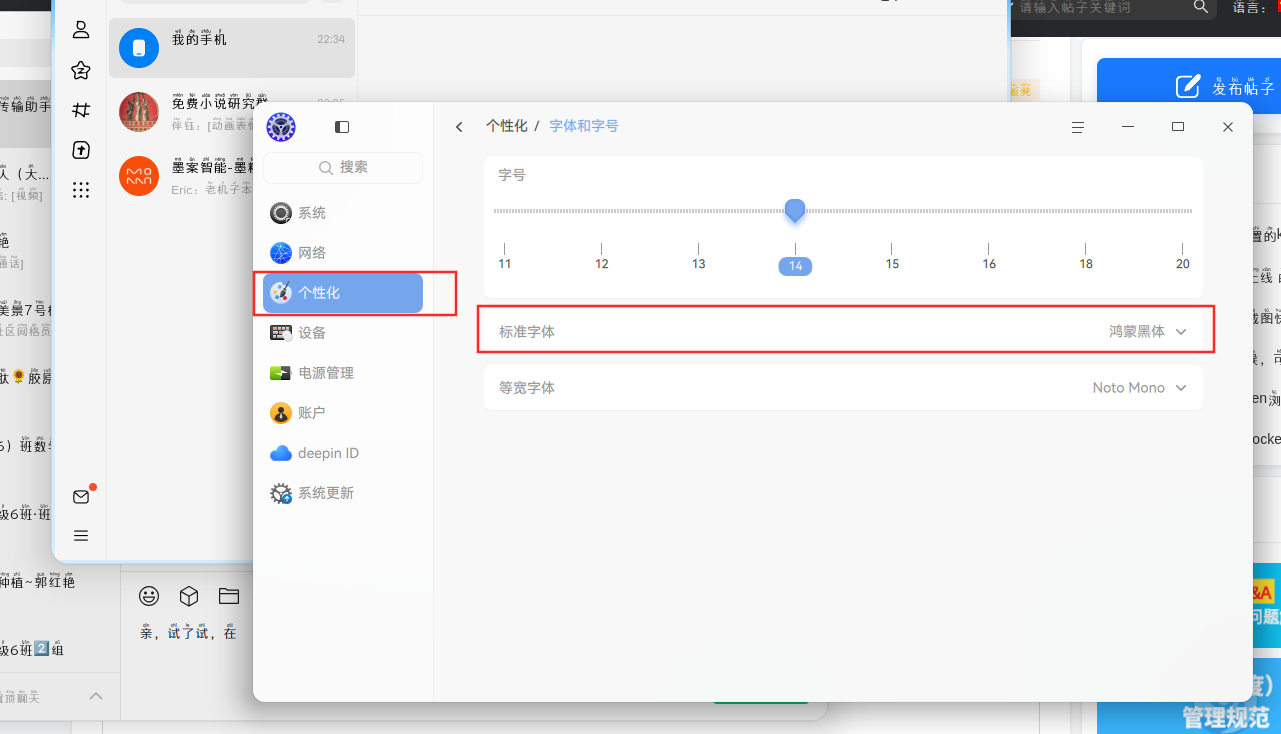Select 网络 in settings sidebar

(343, 253)
